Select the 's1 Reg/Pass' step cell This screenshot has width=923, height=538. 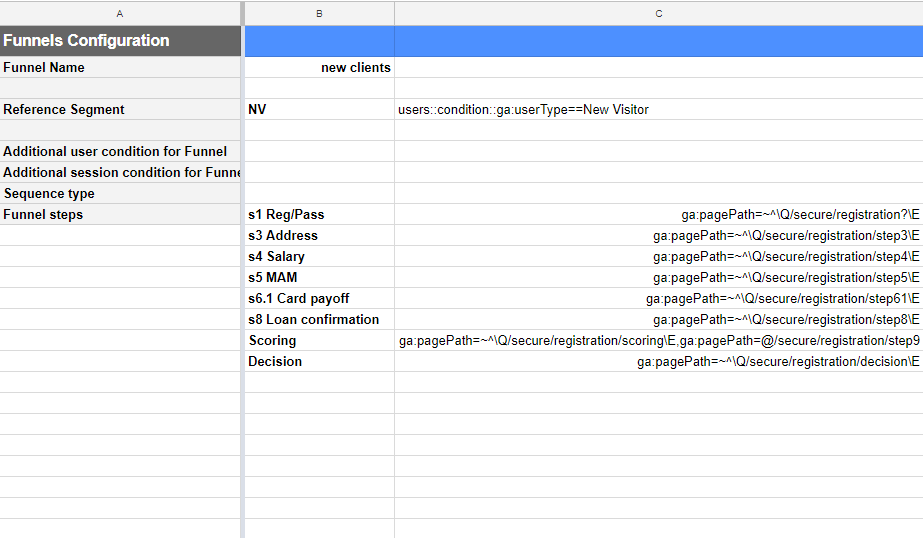tap(319, 214)
